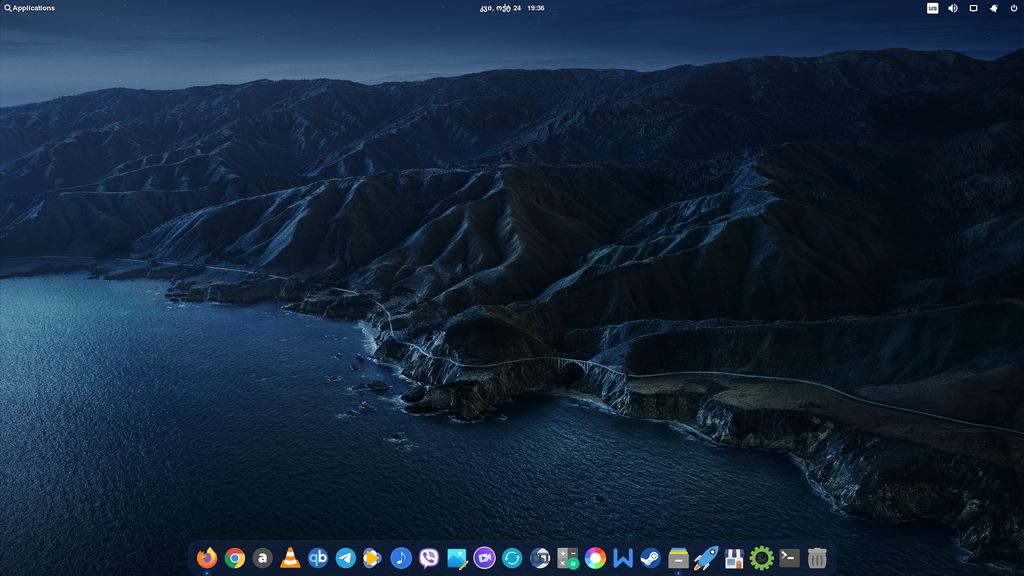The height and width of the screenshot is (576, 1024).
Task: Open the Terminal dock icon
Action: [x=789, y=558]
